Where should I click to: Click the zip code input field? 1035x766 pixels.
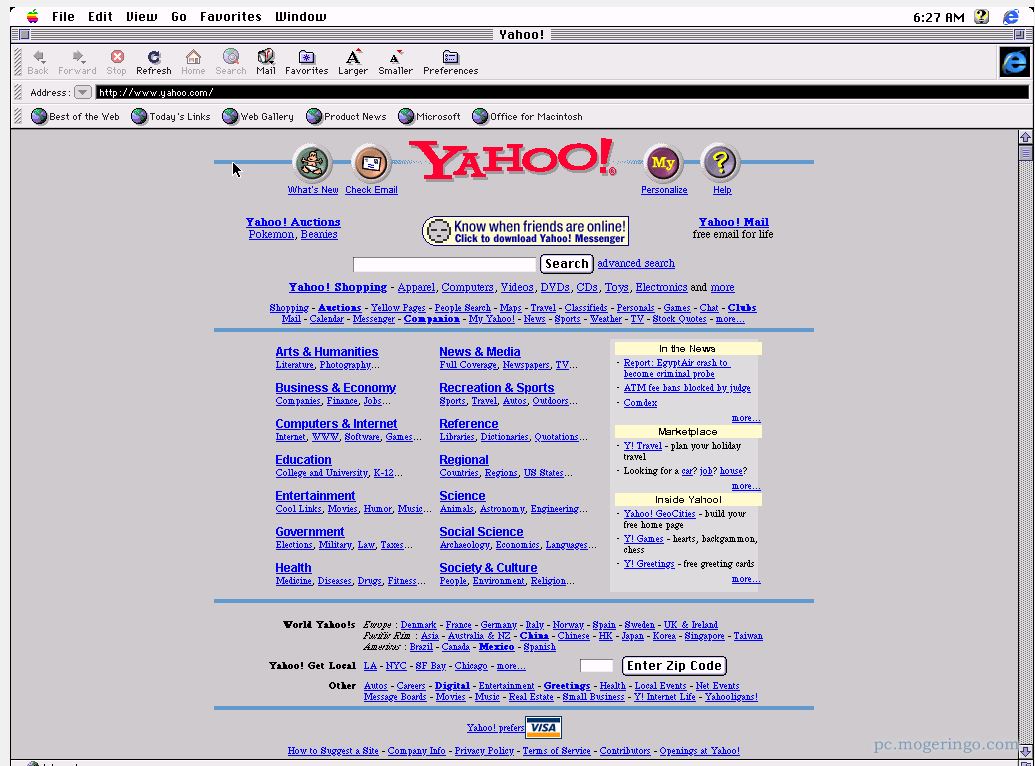coord(597,666)
